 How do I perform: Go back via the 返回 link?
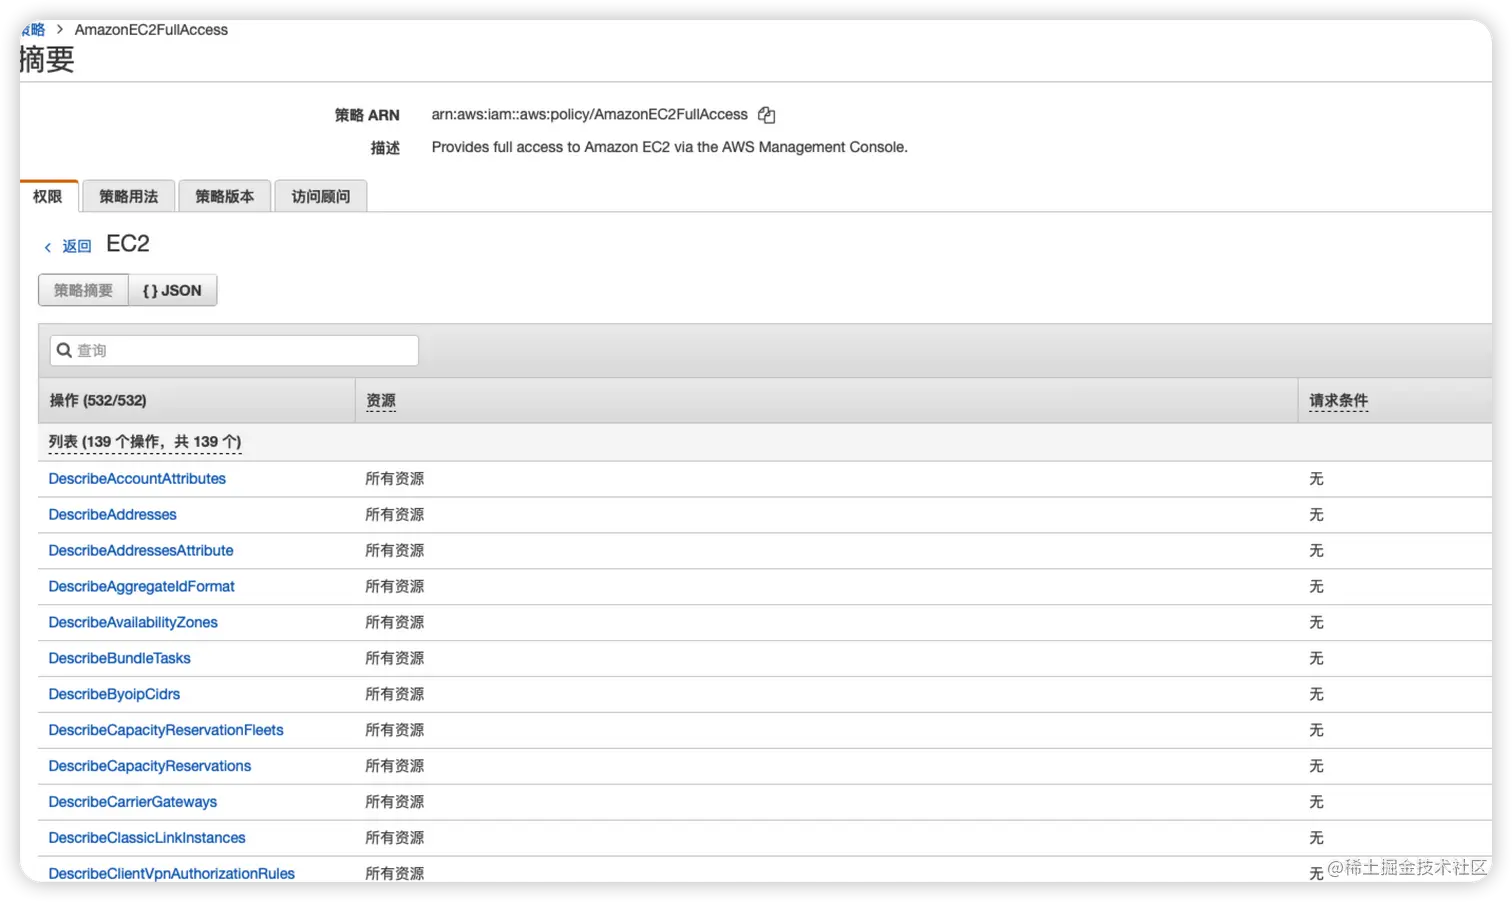tap(77, 246)
